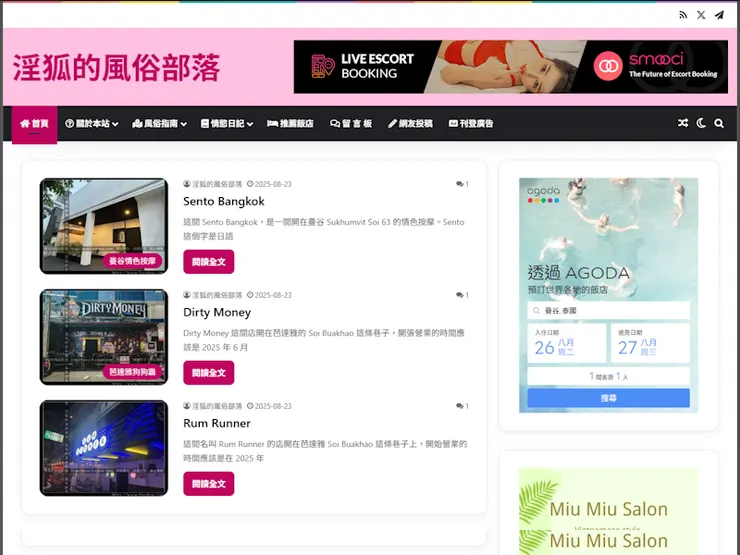Go to the 首頁 home tab
The image size is (740, 555).
click(34, 124)
